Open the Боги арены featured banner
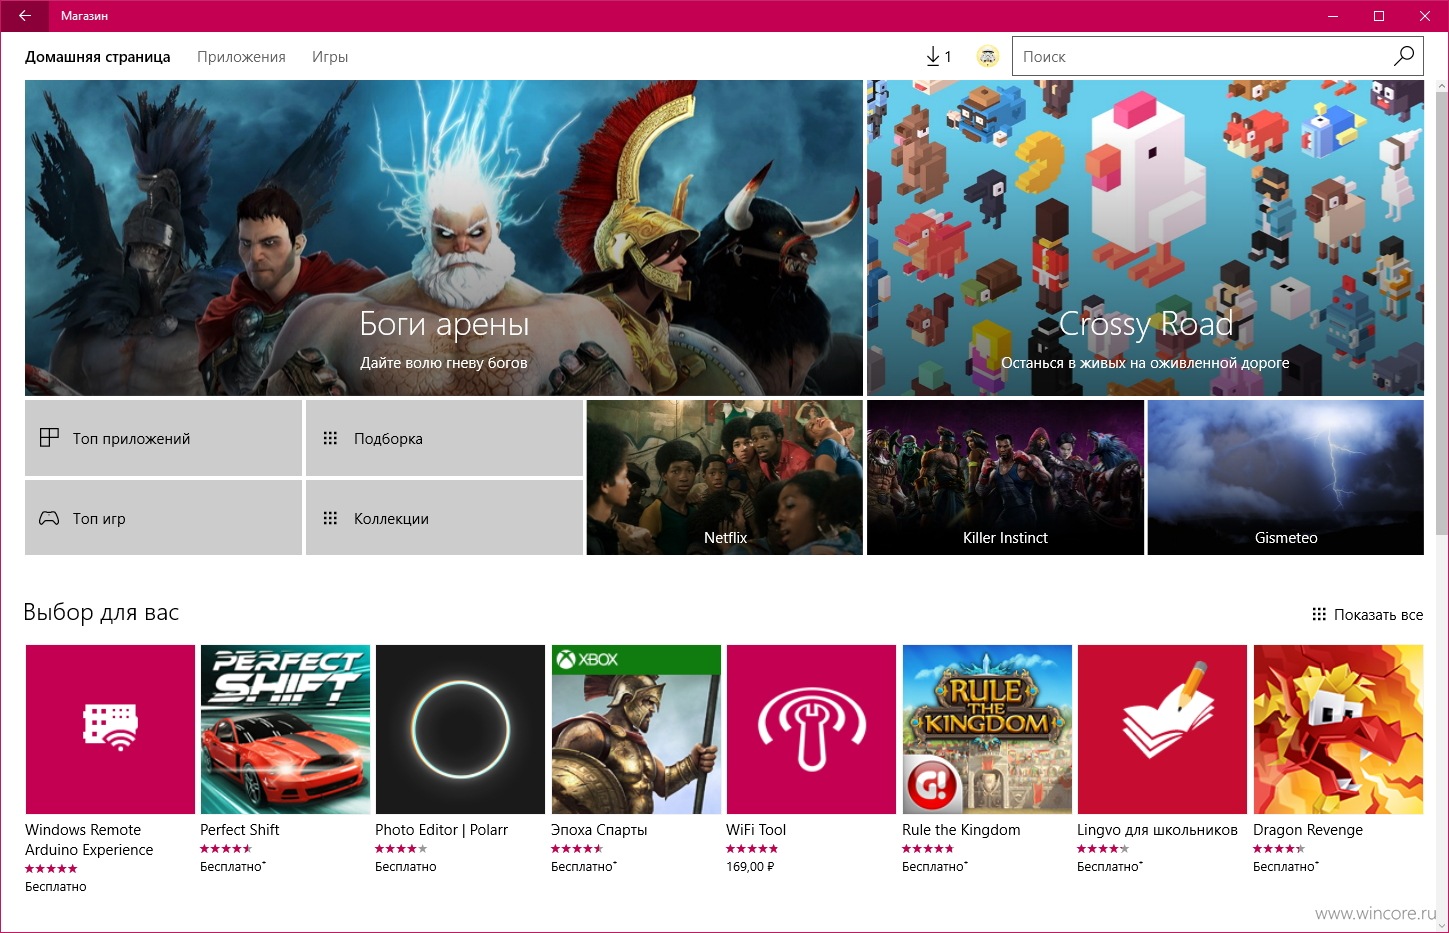The height and width of the screenshot is (933, 1449). [x=443, y=238]
